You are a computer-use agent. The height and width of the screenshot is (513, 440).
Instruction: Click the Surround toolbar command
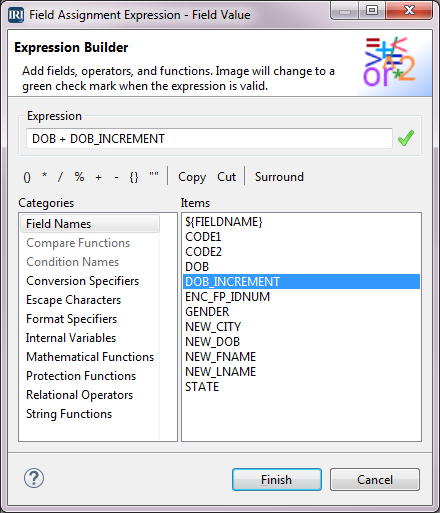click(x=279, y=177)
